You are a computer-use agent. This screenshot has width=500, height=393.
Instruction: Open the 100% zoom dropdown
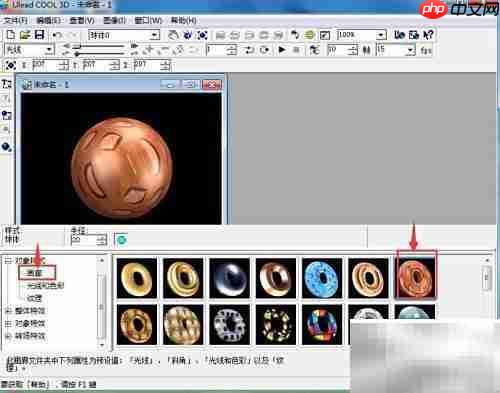click(x=381, y=35)
